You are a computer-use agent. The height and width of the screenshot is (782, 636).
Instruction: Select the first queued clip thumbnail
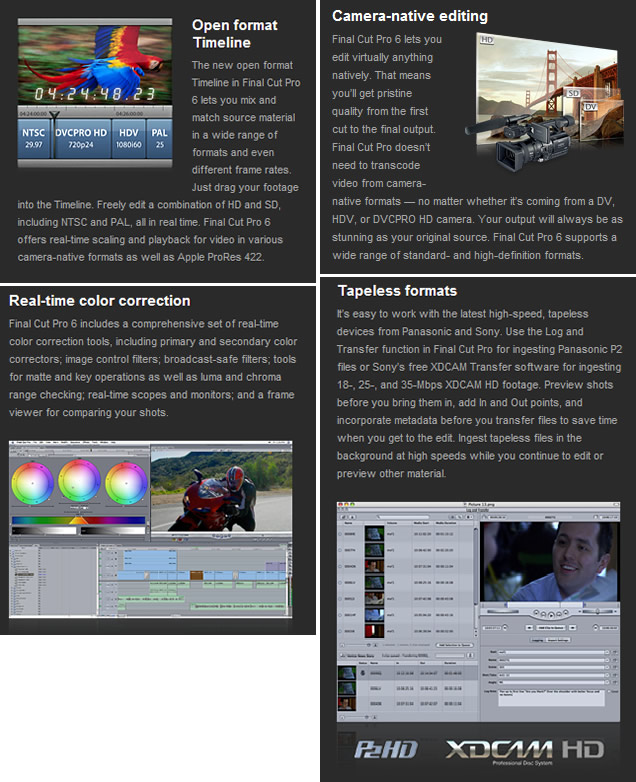click(x=347, y=673)
